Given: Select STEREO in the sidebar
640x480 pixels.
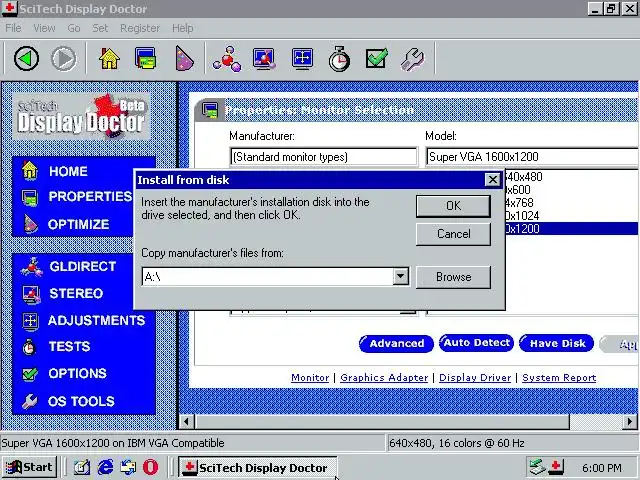Looking at the screenshot, I should click(76, 293).
